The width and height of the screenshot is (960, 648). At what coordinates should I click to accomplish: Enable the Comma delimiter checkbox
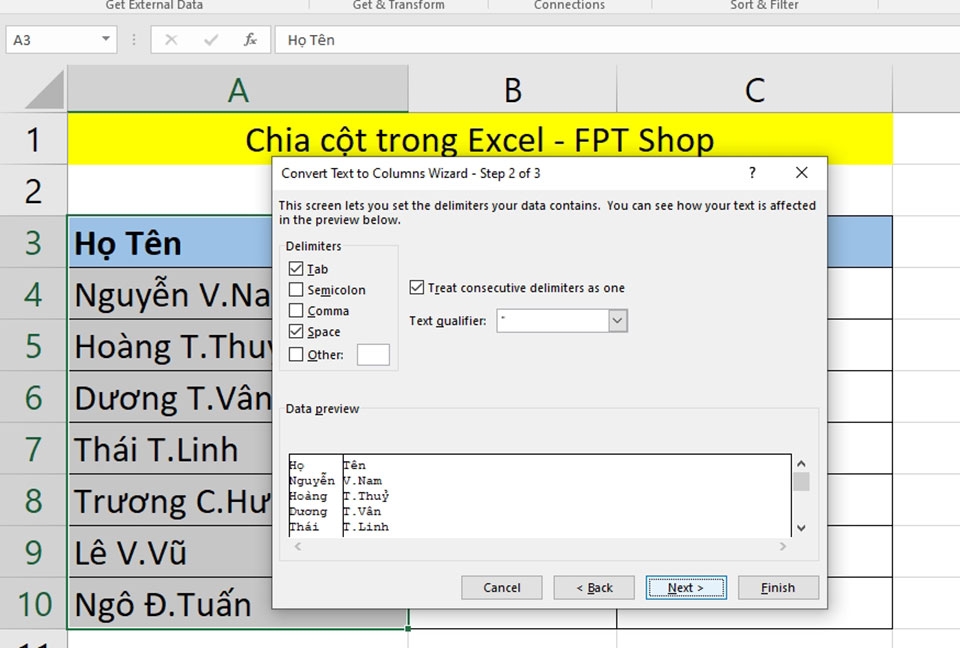point(296,310)
